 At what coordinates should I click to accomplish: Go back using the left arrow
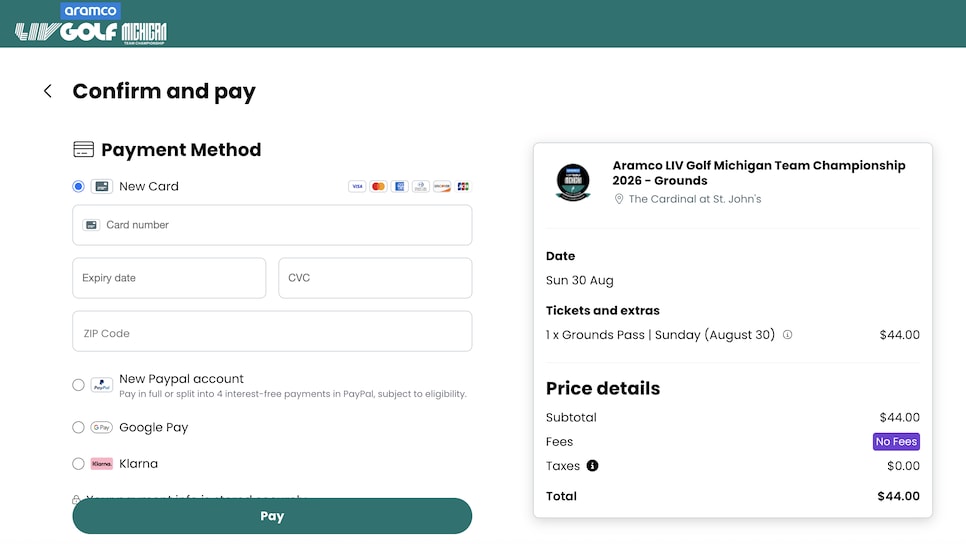click(47, 91)
